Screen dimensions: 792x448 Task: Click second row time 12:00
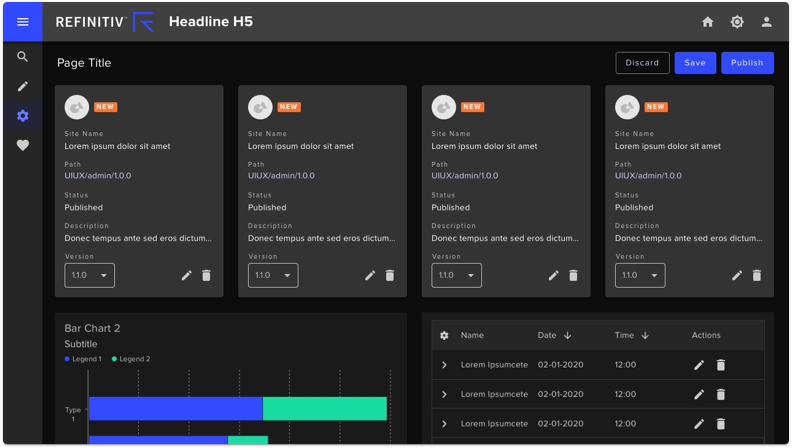pyautogui.click(x=625, y=394)
